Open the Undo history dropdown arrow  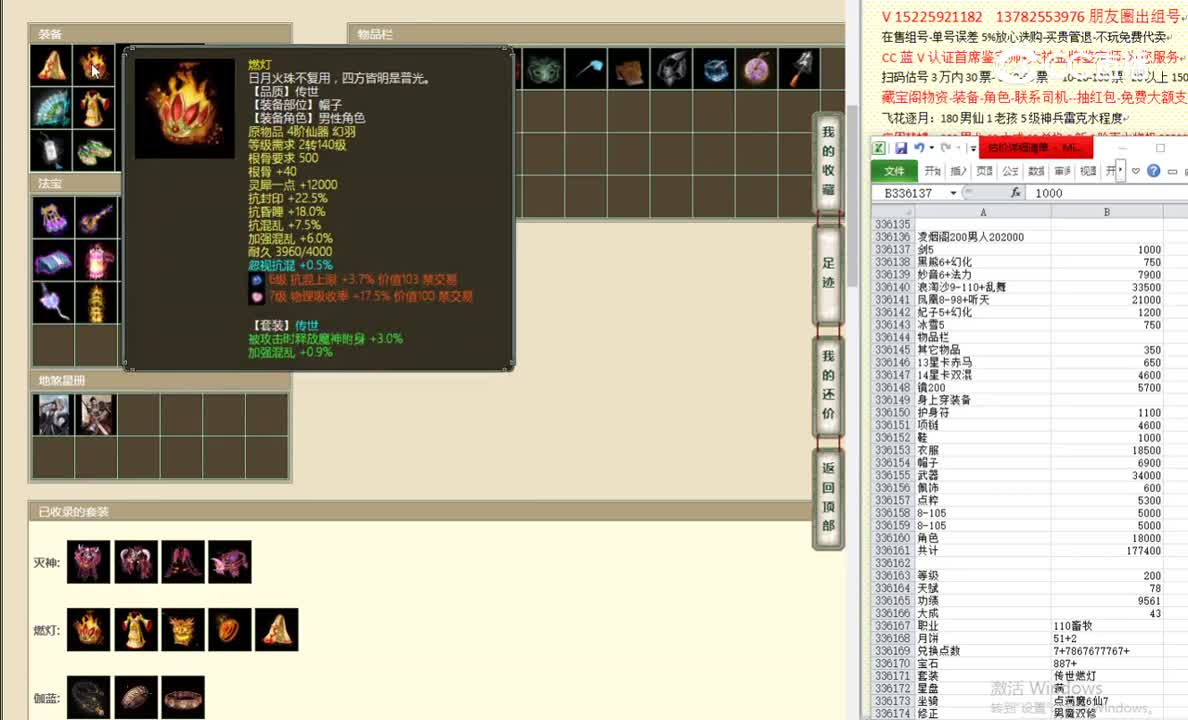[930, 146]
